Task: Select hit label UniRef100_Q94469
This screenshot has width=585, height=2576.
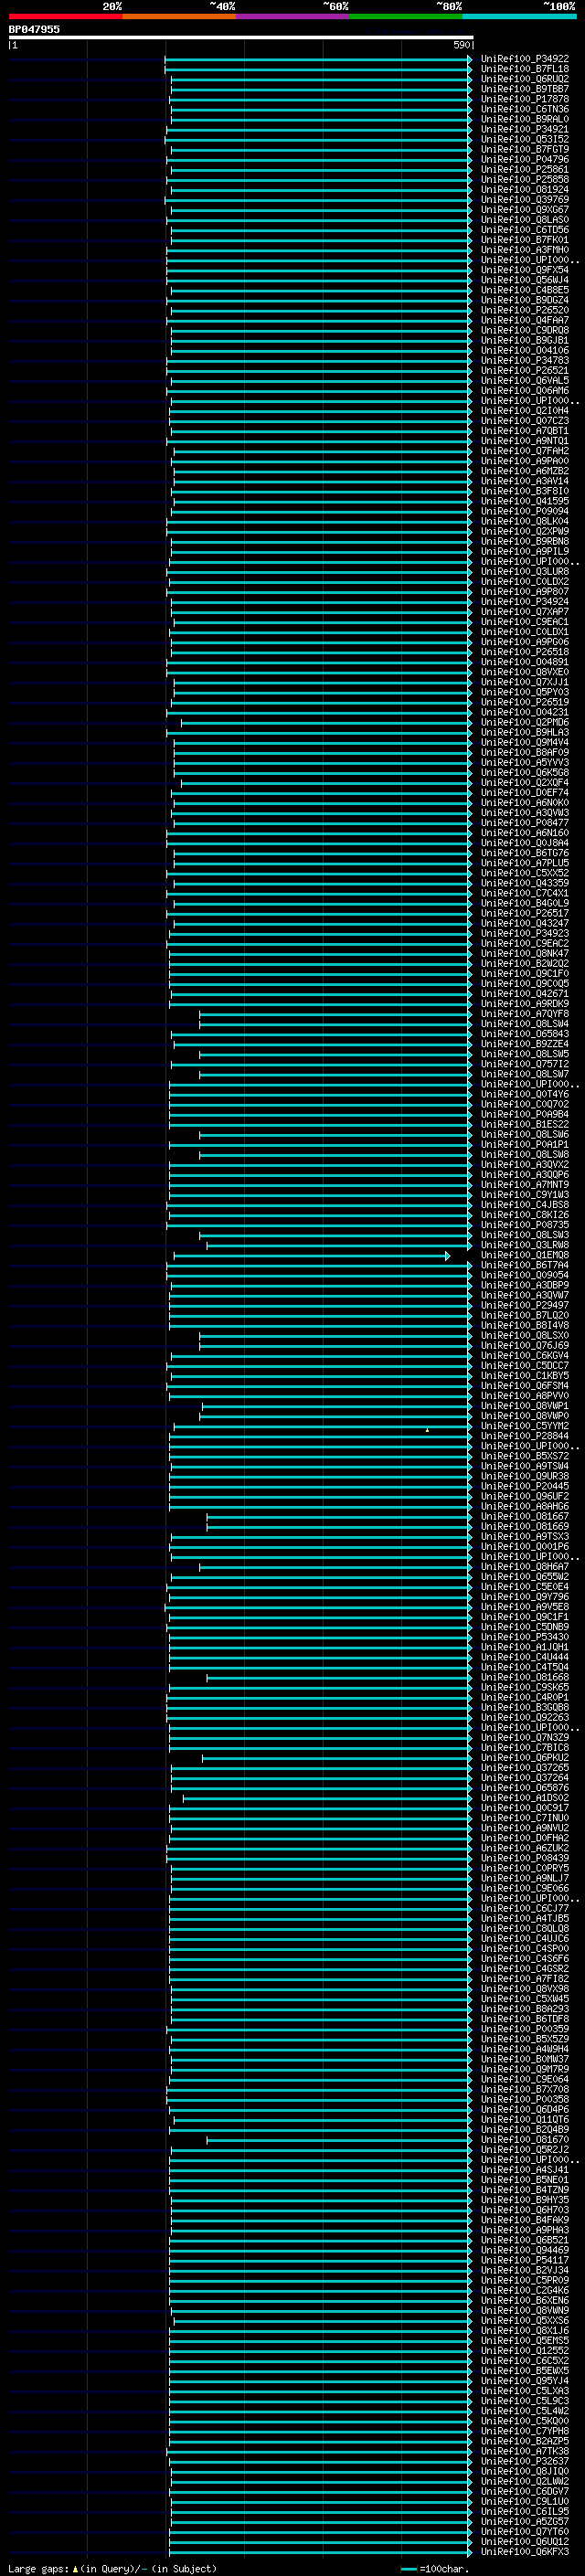Action: (x=524, y=2250)
